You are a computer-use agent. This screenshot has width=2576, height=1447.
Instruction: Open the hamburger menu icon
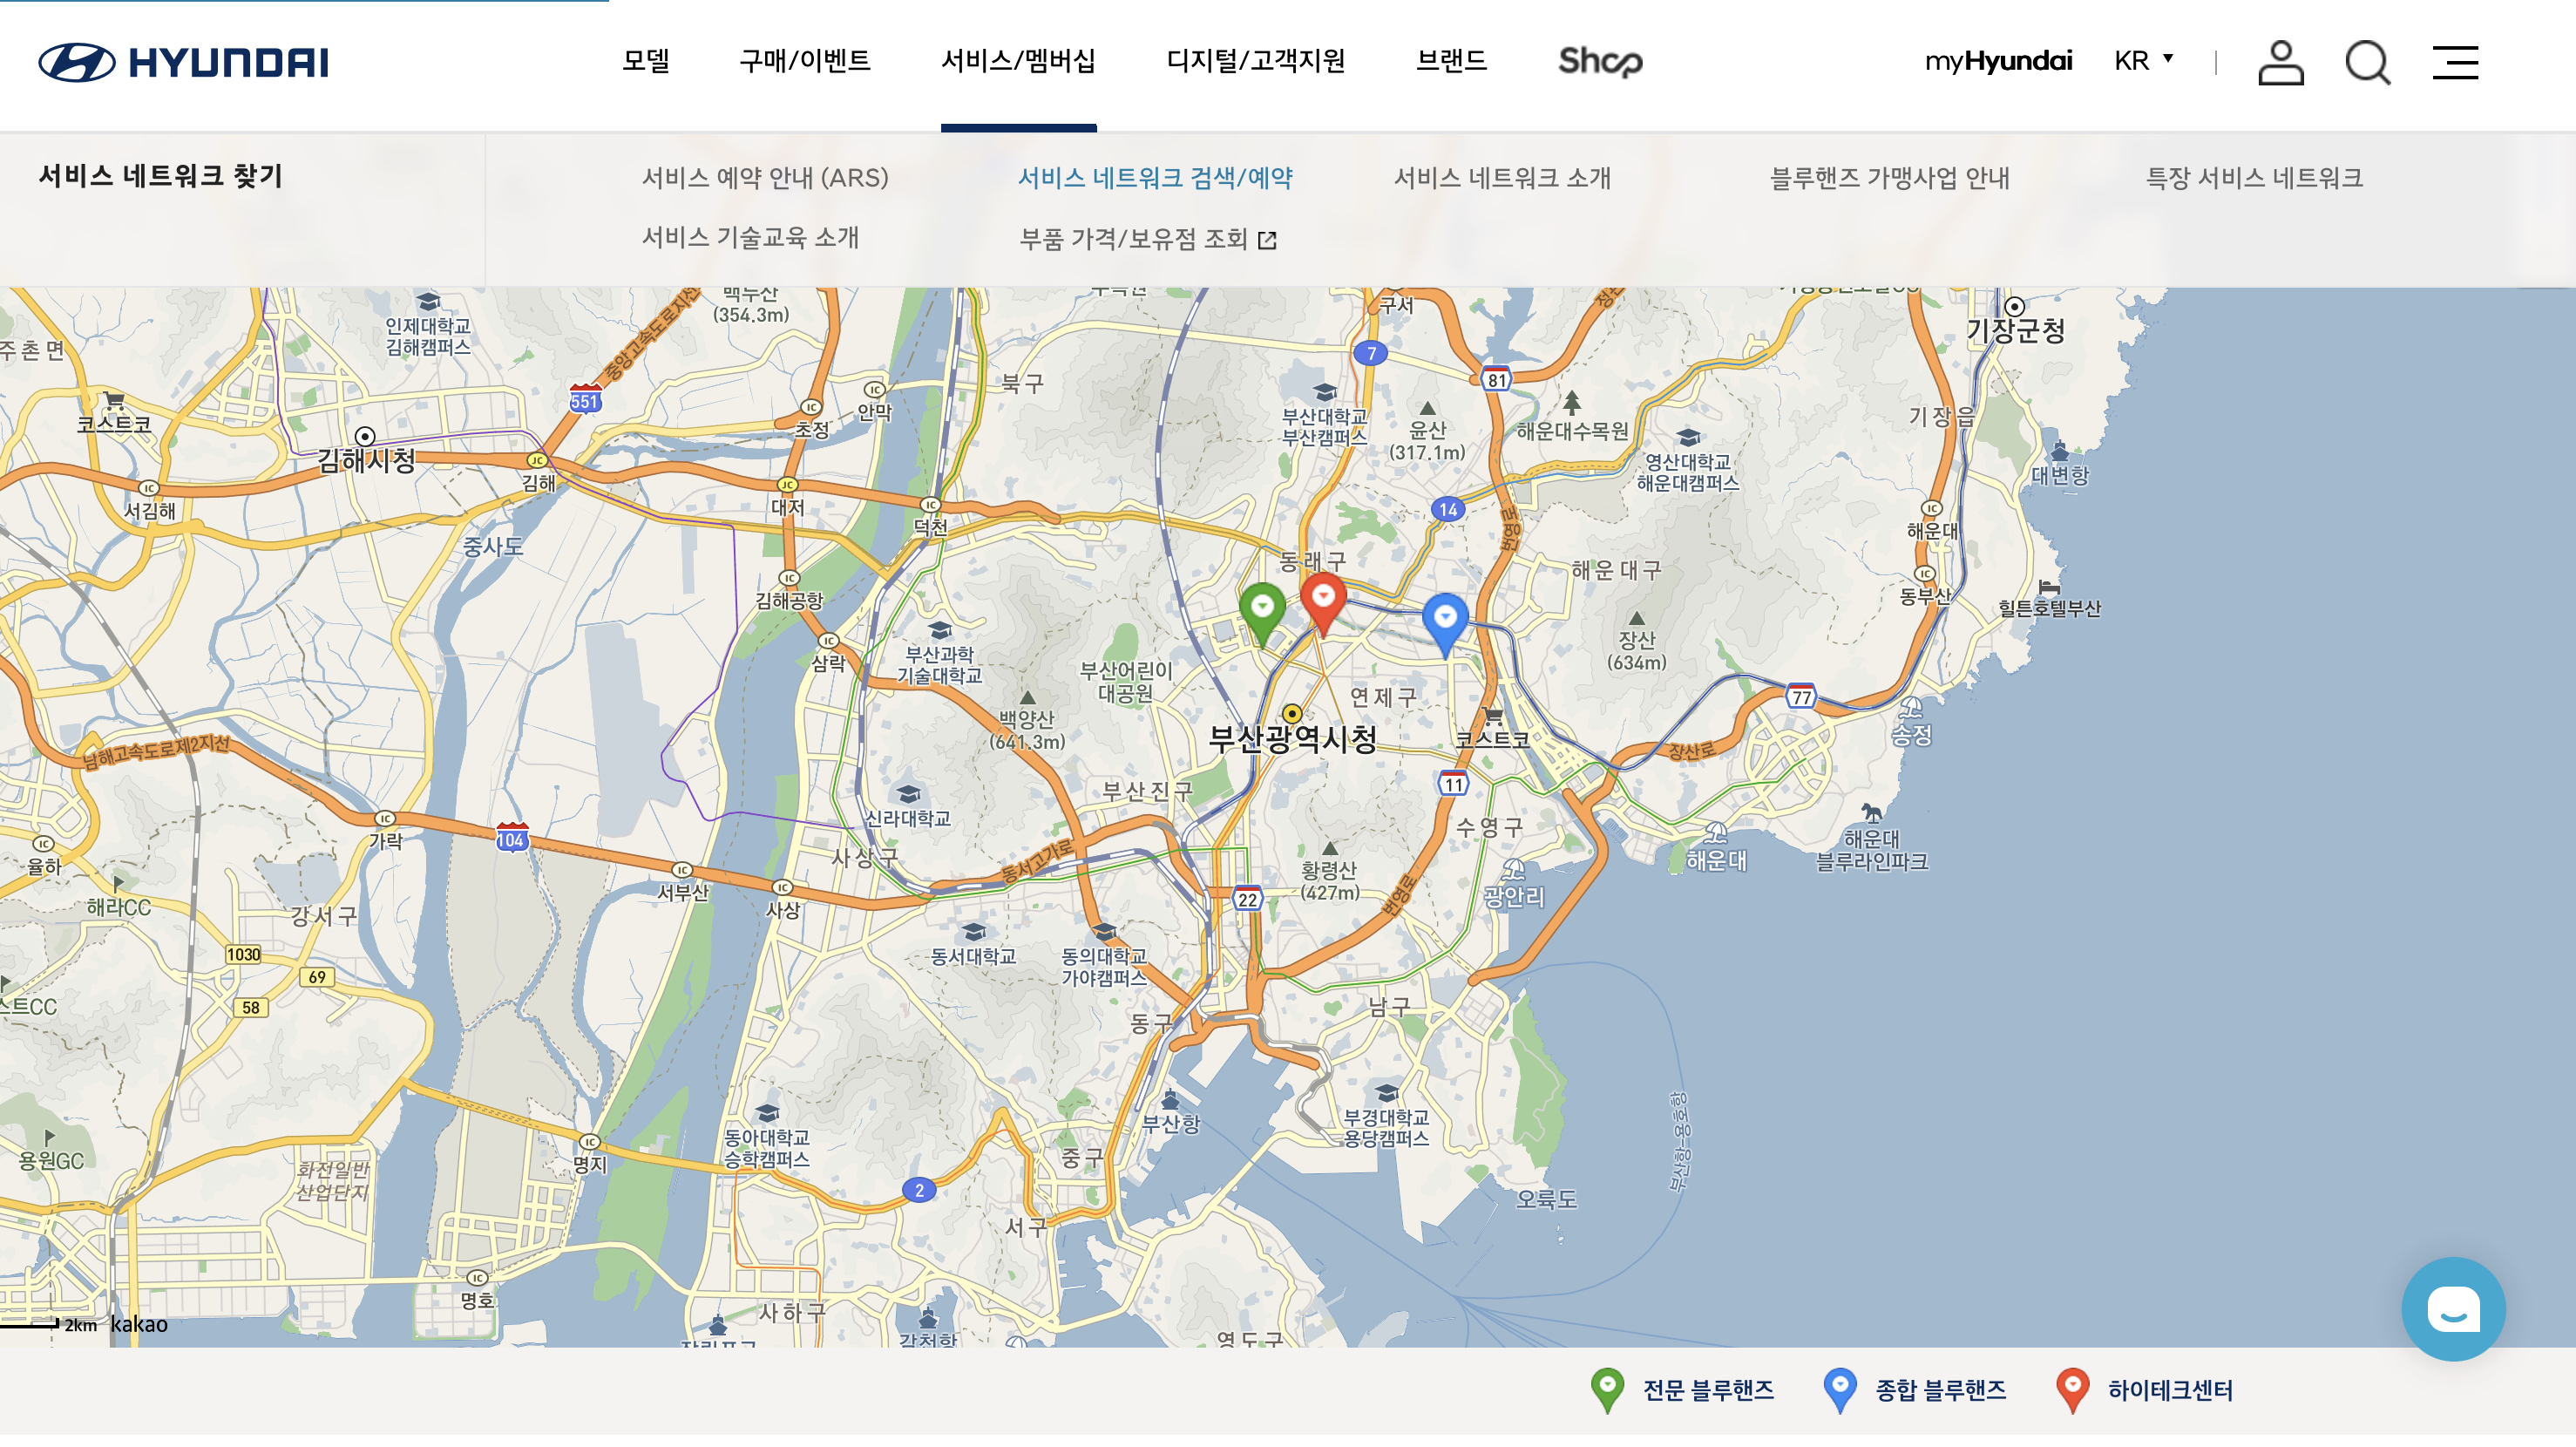[x=2455, y=62]
